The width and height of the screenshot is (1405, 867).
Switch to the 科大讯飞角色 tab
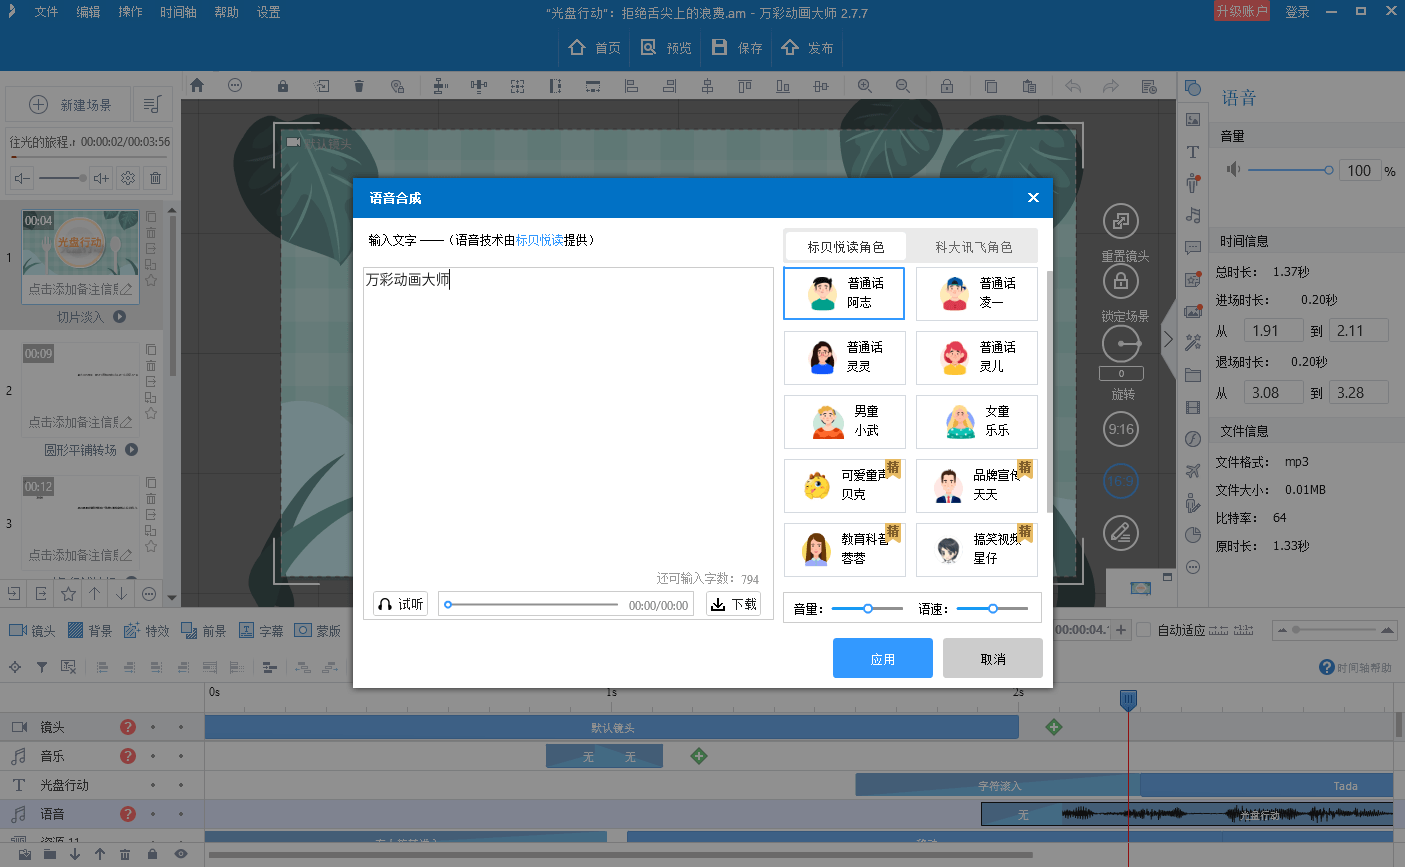pos(973,247)
